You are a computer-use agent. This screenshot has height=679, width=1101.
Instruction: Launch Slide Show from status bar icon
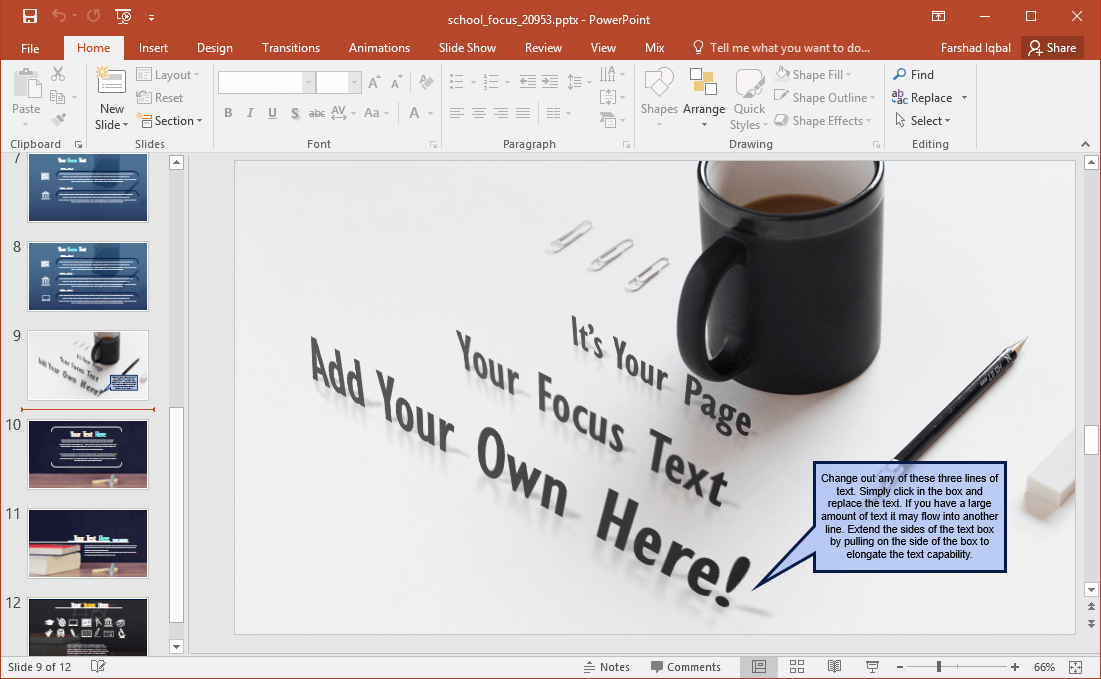coord(871,667)
